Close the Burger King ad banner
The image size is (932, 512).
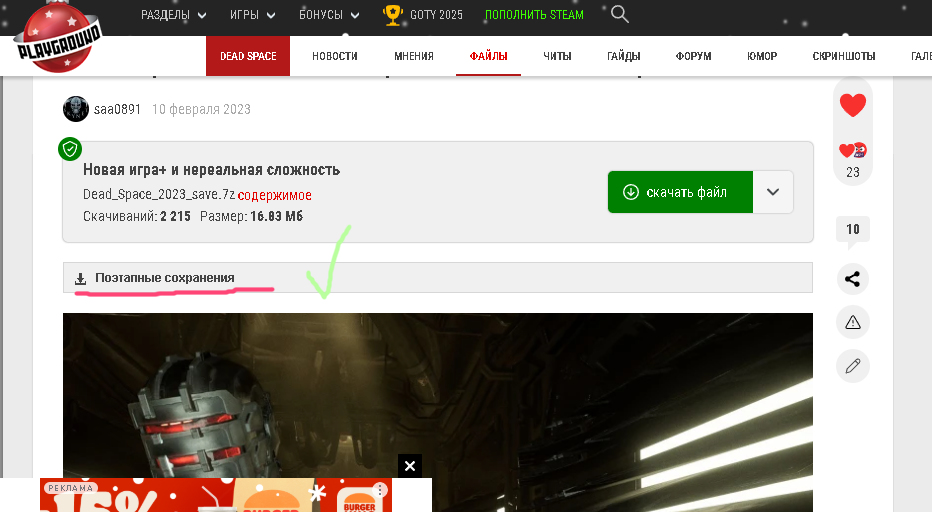coord(409,465)
